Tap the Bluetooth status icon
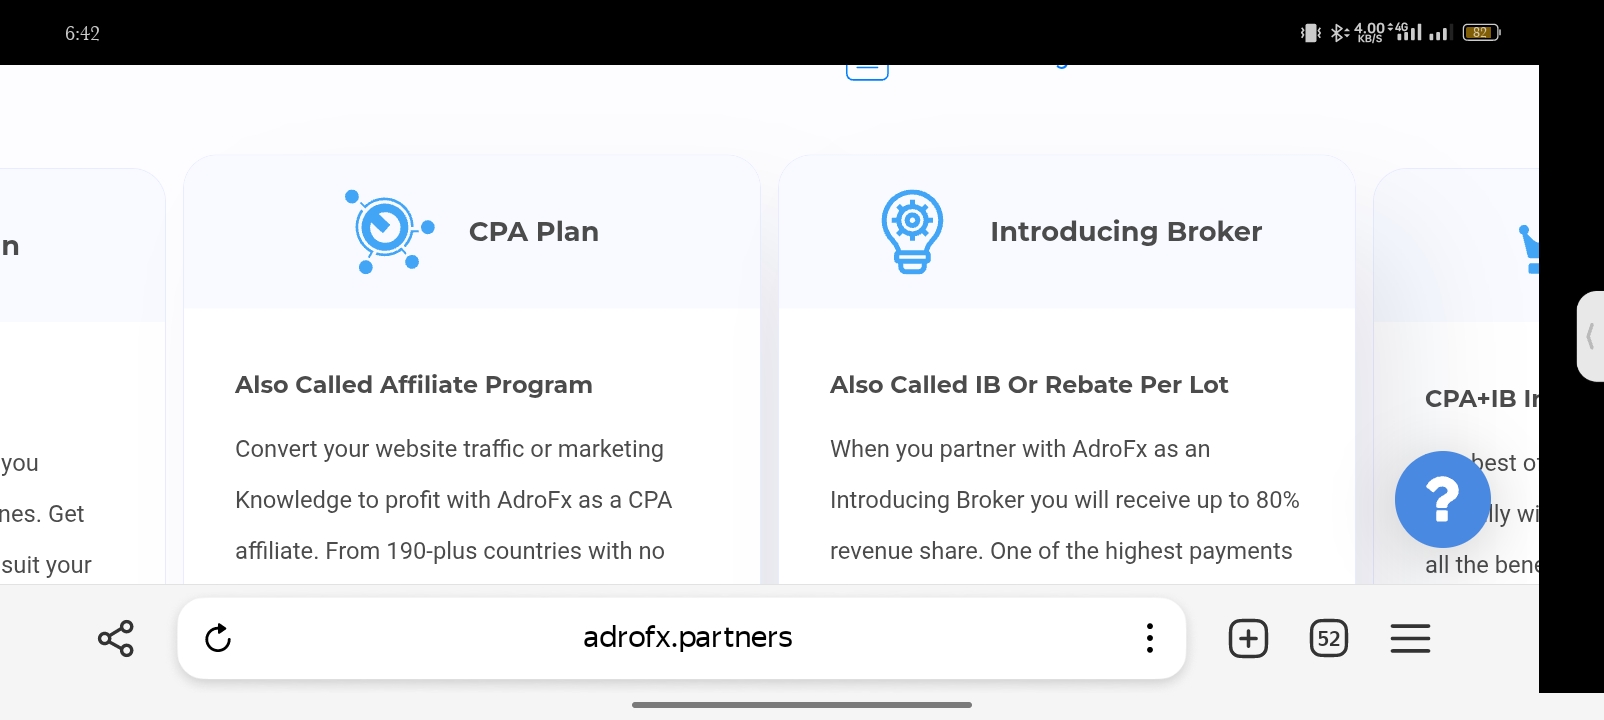The width and height of the screenshot is (1604, 720). pos(1340,33)
